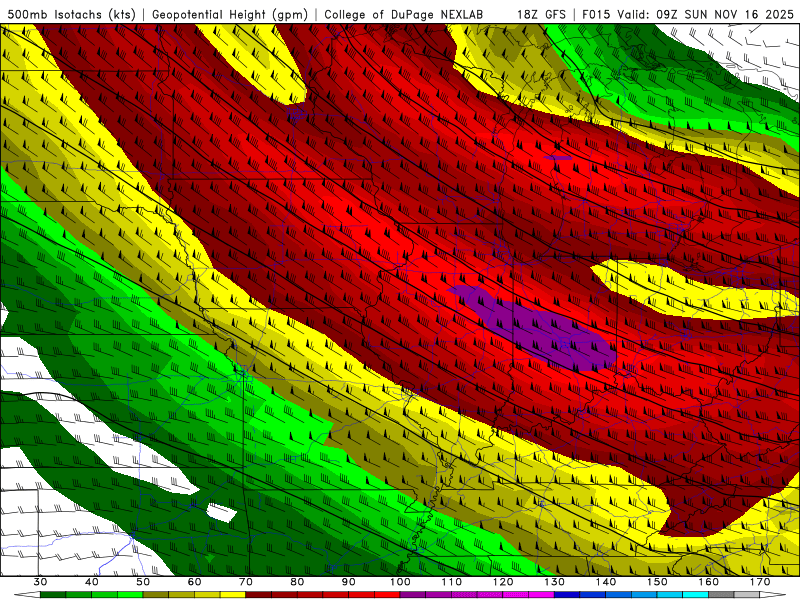Click the colorbar label '100'
Image resolution: width=800 pixels, height=600 pixels.
(401, 582)
